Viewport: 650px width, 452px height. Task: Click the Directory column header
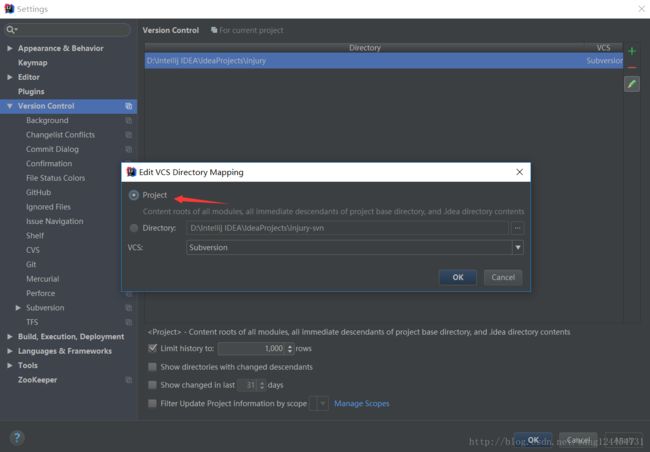pos(365,48)
